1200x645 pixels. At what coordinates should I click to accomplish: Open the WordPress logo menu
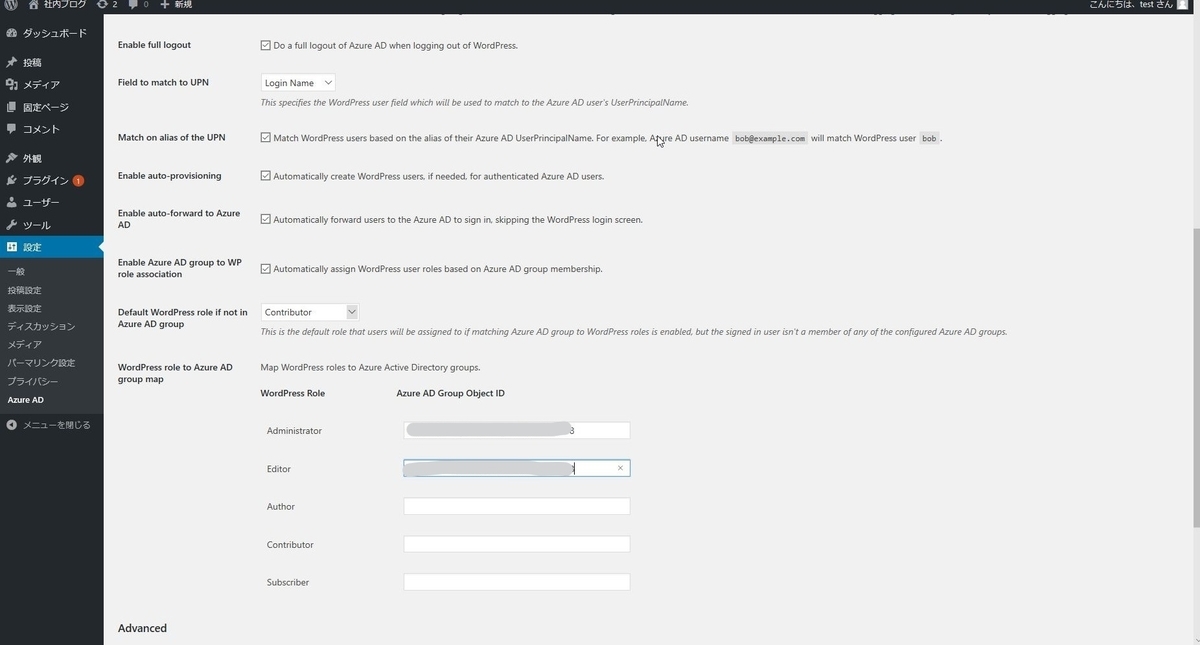(11, 5)
